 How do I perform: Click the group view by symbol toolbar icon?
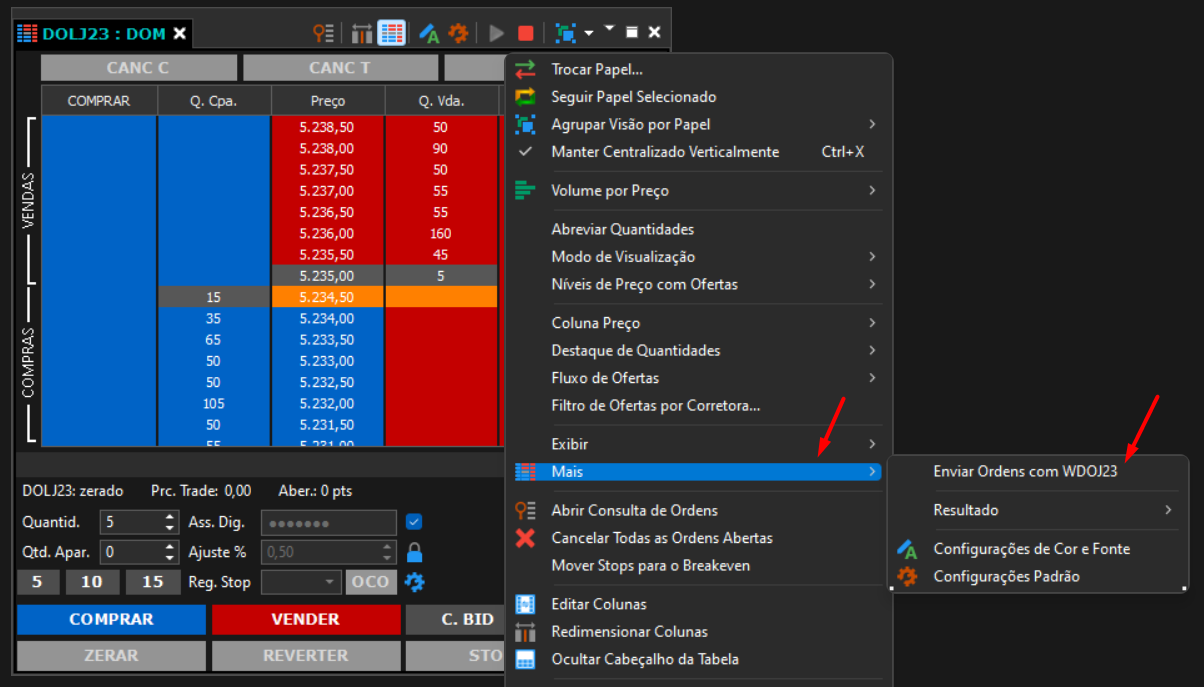coord(566,33)
